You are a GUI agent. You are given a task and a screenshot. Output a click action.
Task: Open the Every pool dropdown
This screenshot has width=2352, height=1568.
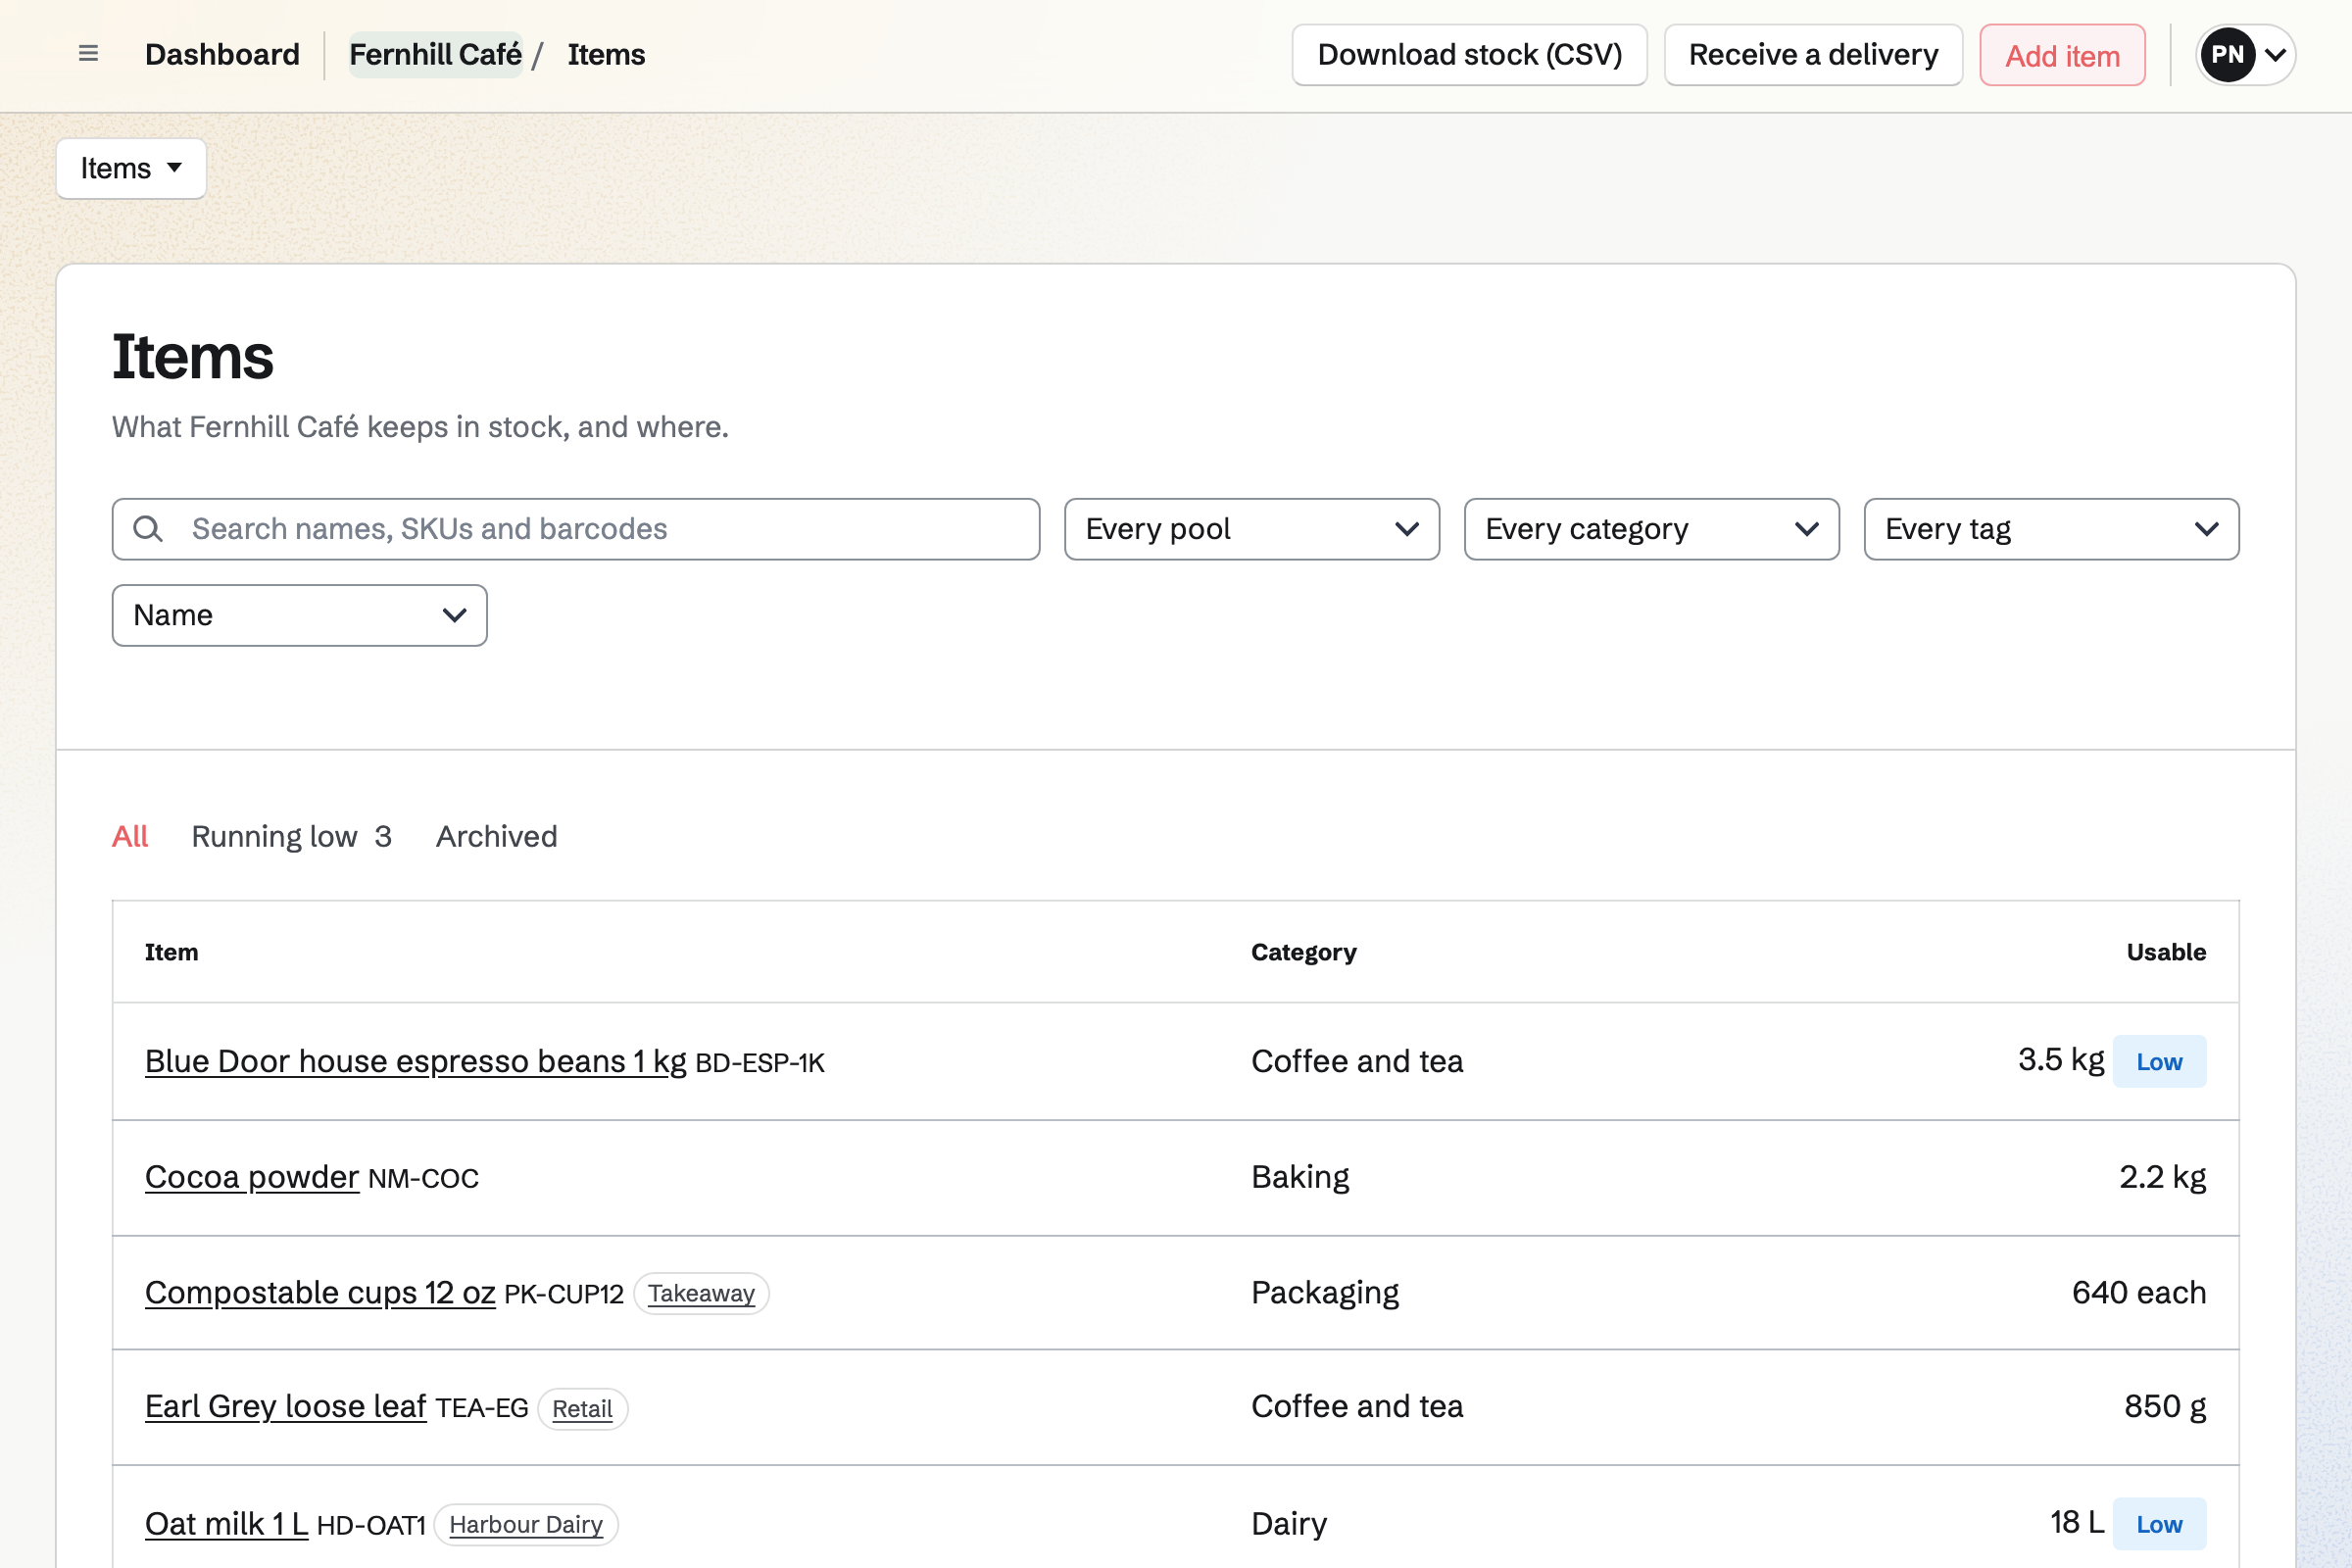point(1252,529)
